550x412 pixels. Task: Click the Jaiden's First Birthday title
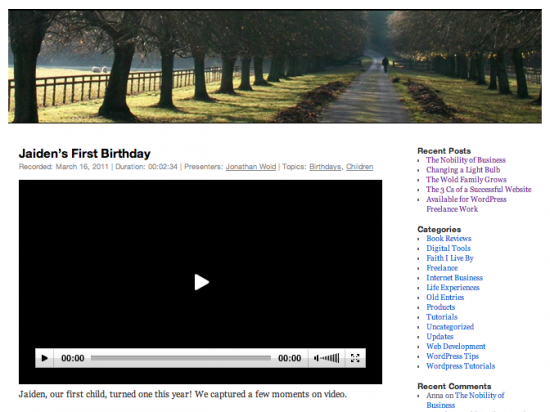[x=85, y=154]
